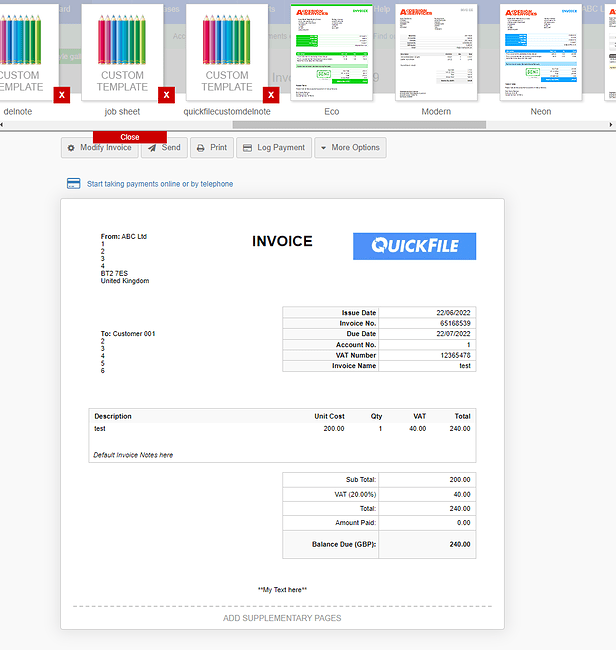Send the invoice
616x650 pixels.
164,148
